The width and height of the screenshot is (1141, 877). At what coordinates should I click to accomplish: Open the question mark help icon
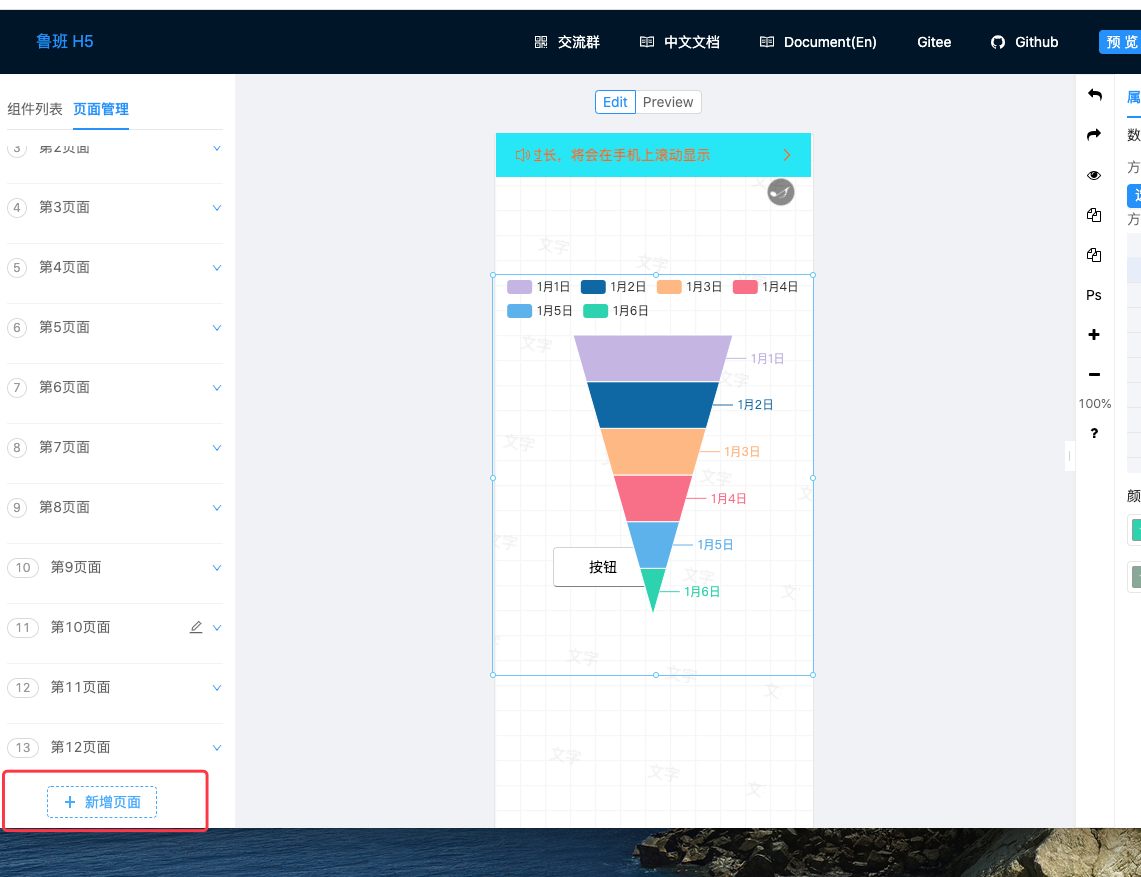point(1094,433)
